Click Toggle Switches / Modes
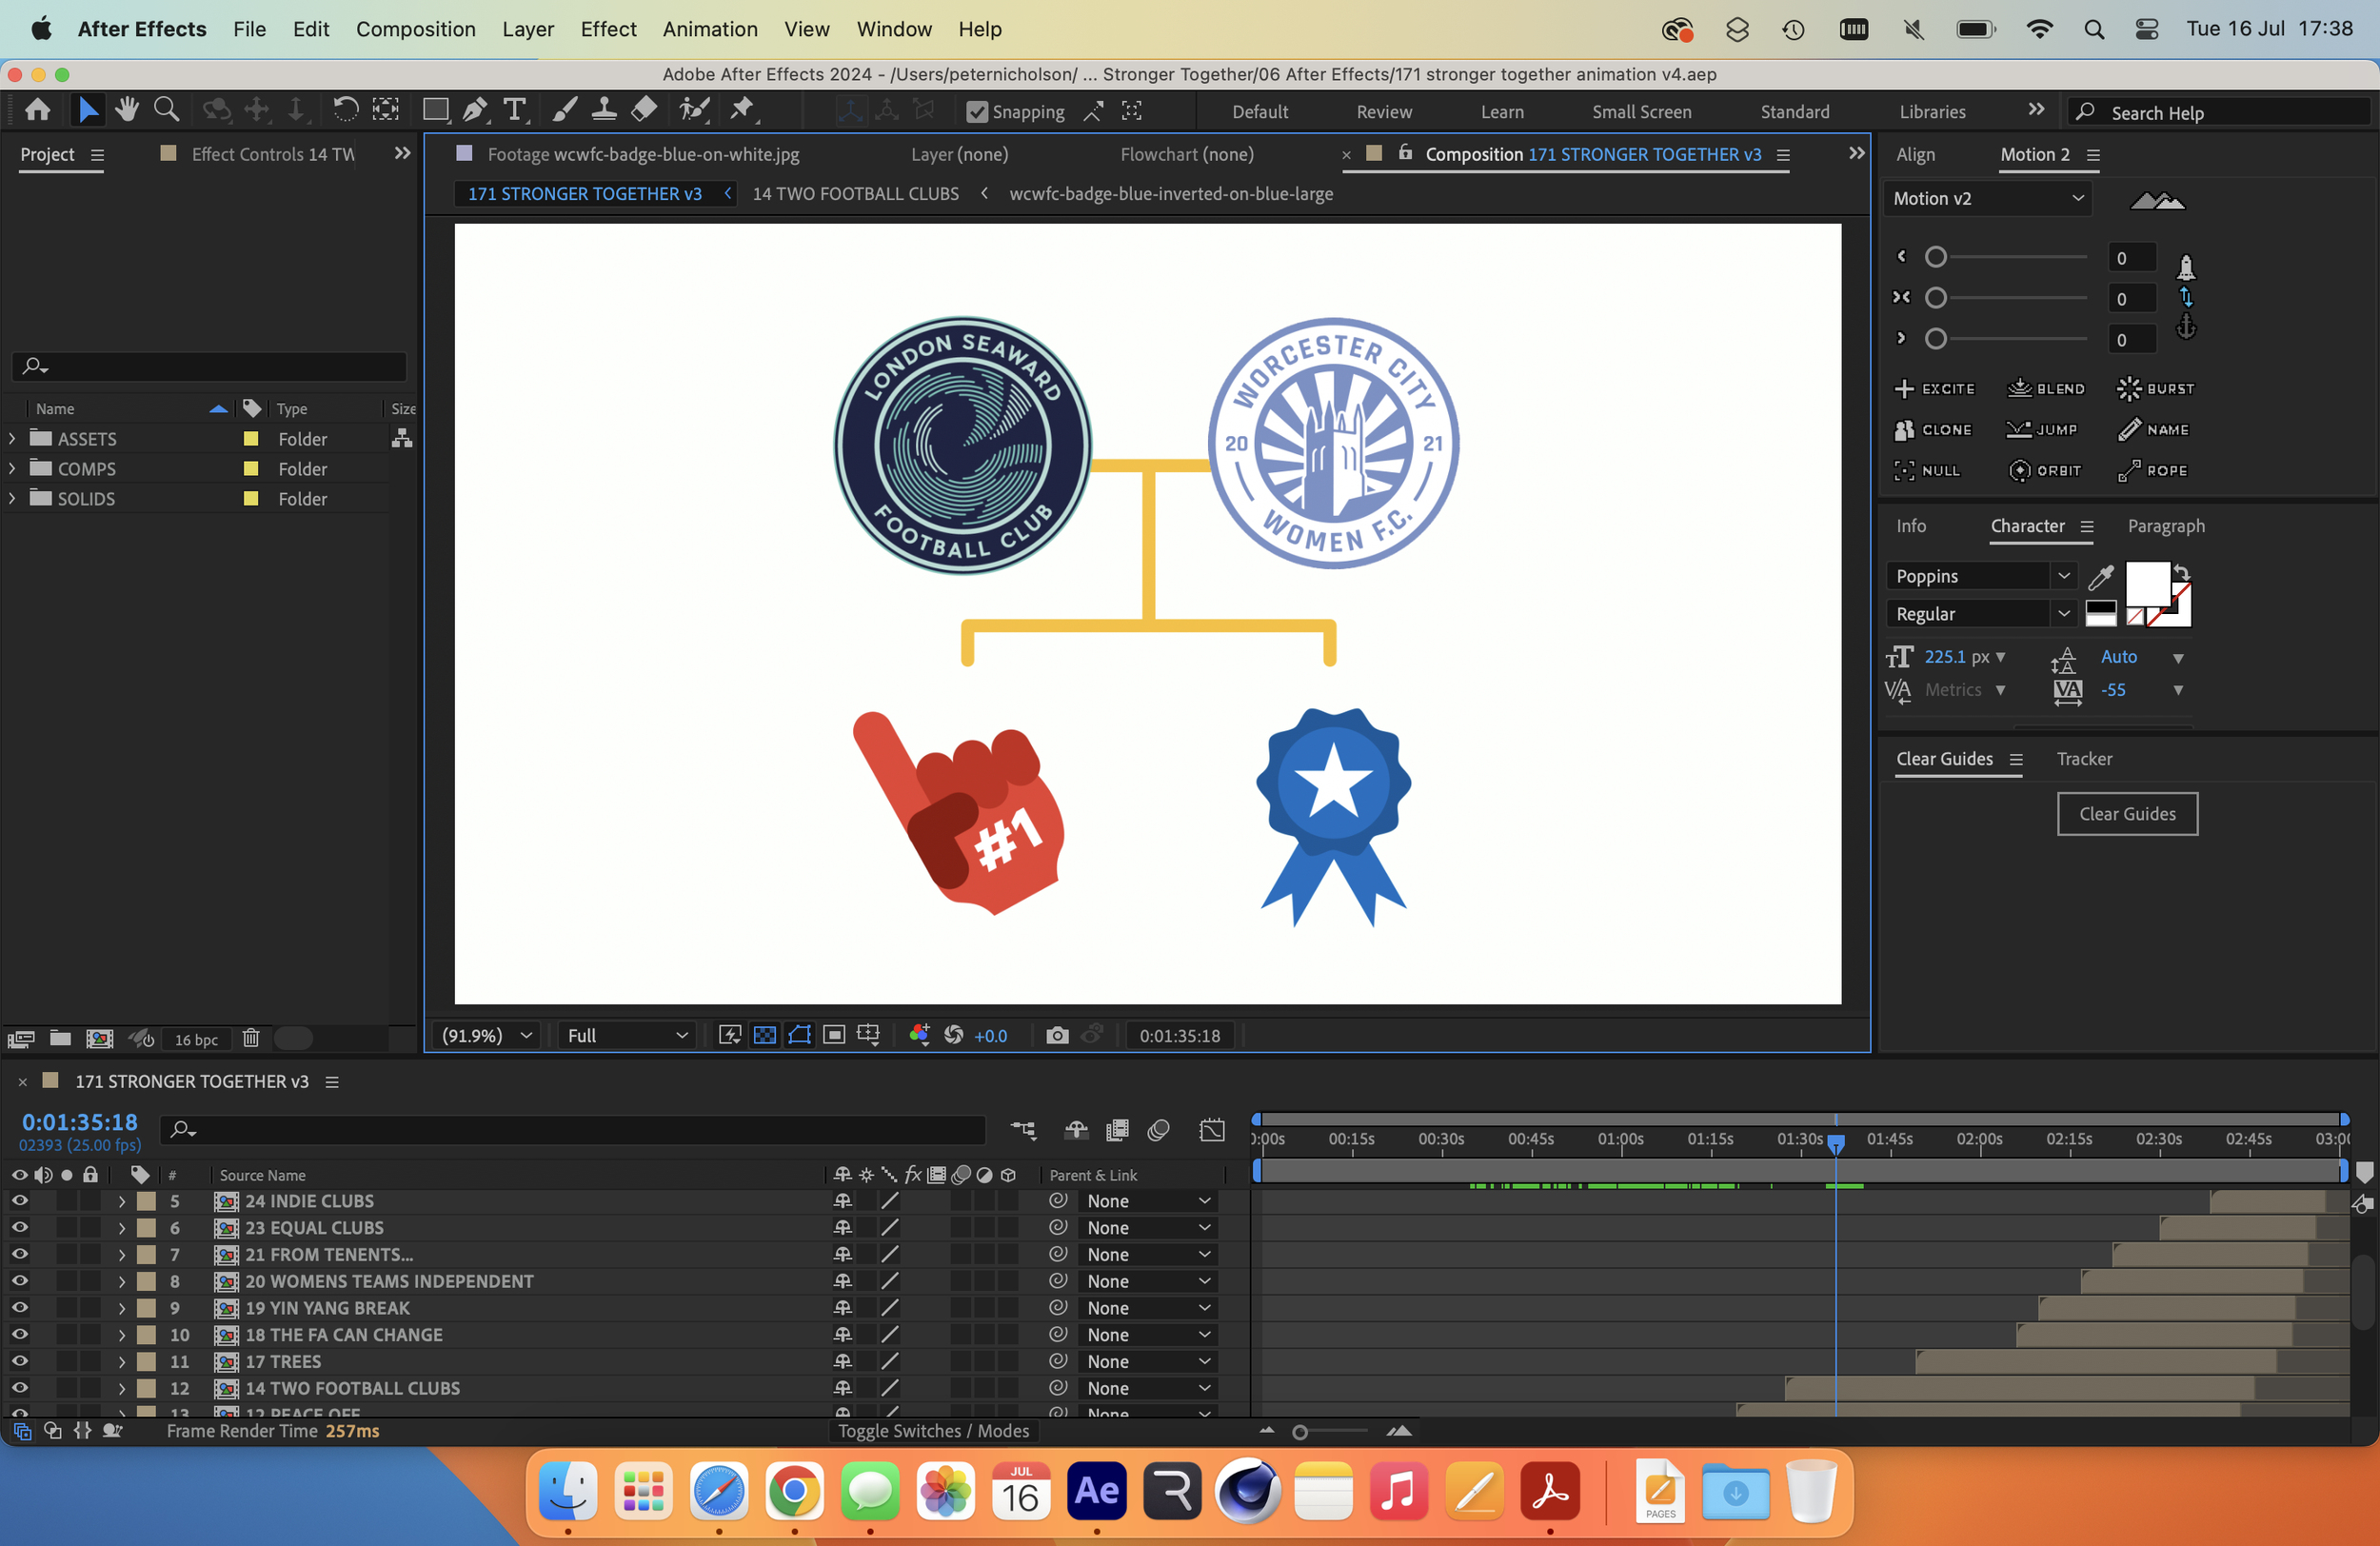This screenshot has height=1546, width=2380. click(933, 1431)
